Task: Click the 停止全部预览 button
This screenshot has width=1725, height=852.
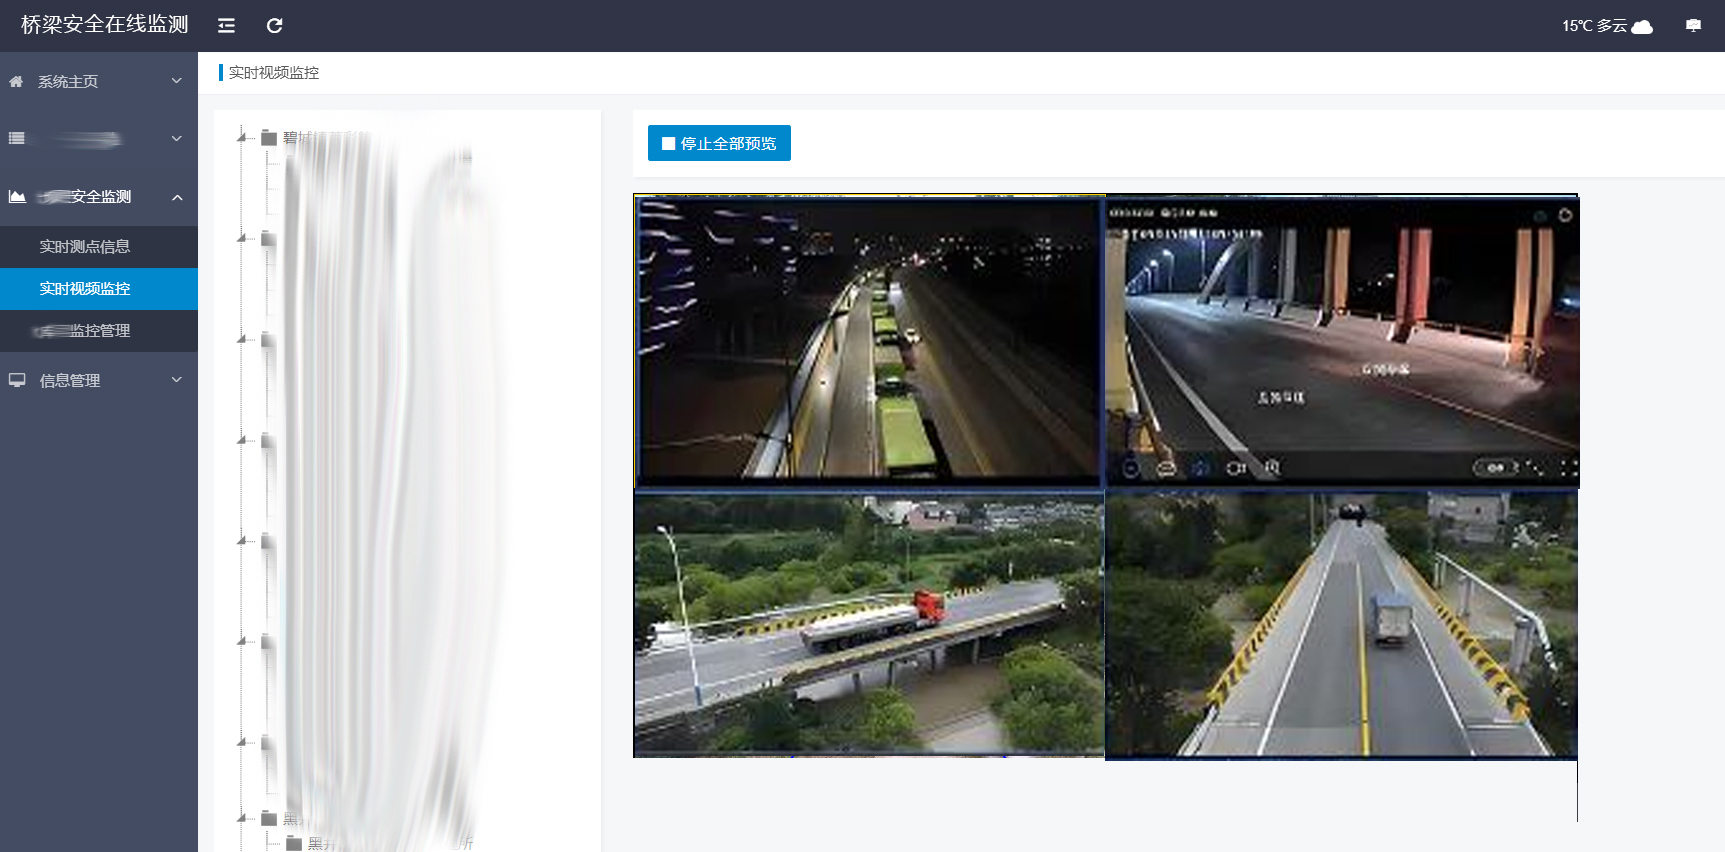Action: click(719, 143)
